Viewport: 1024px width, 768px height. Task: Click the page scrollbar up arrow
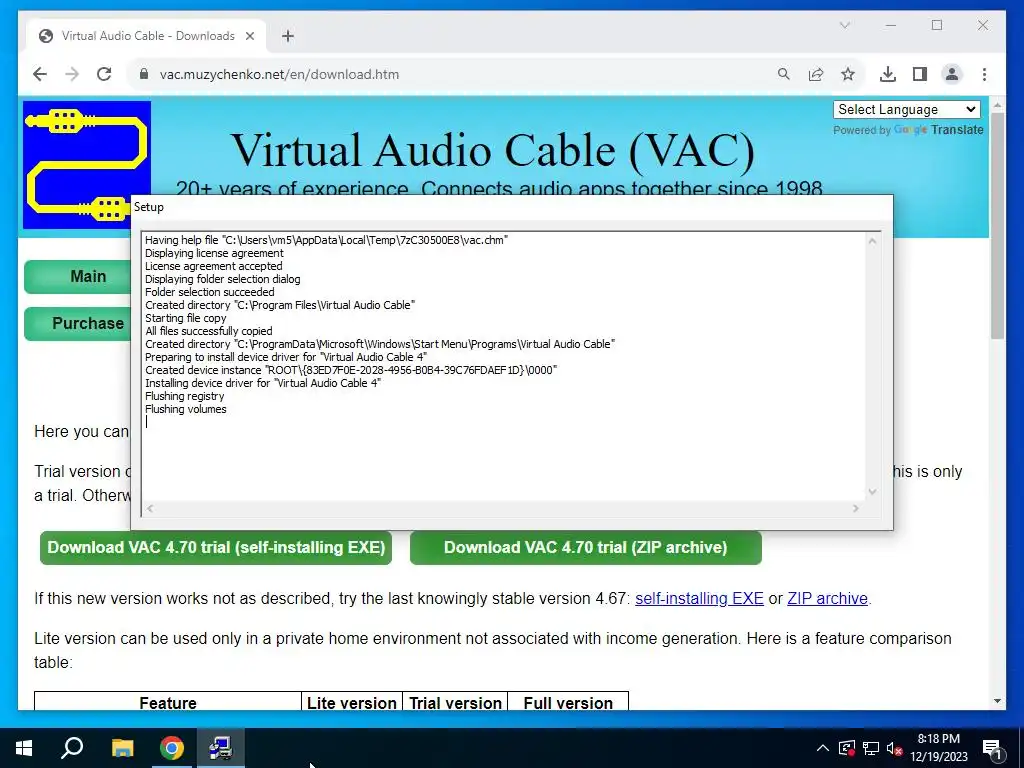coord(997,104)
